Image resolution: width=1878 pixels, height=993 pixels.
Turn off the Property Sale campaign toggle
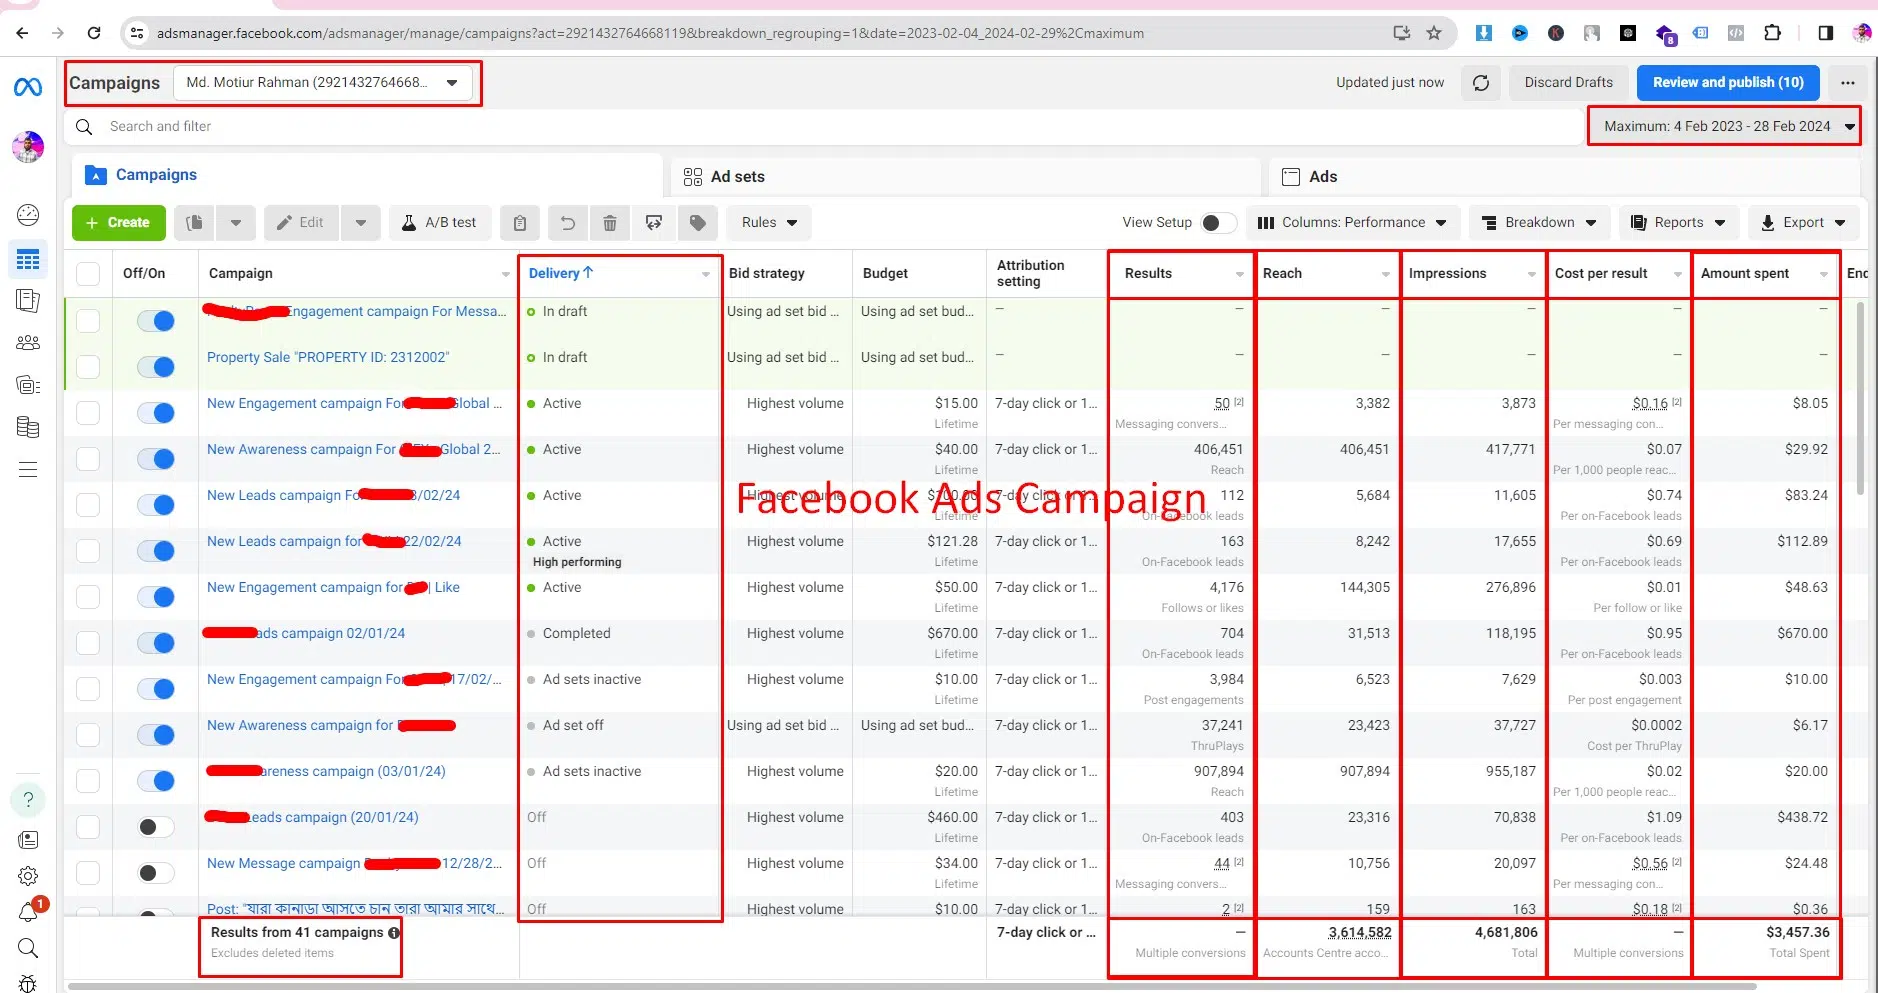(156, 367)
